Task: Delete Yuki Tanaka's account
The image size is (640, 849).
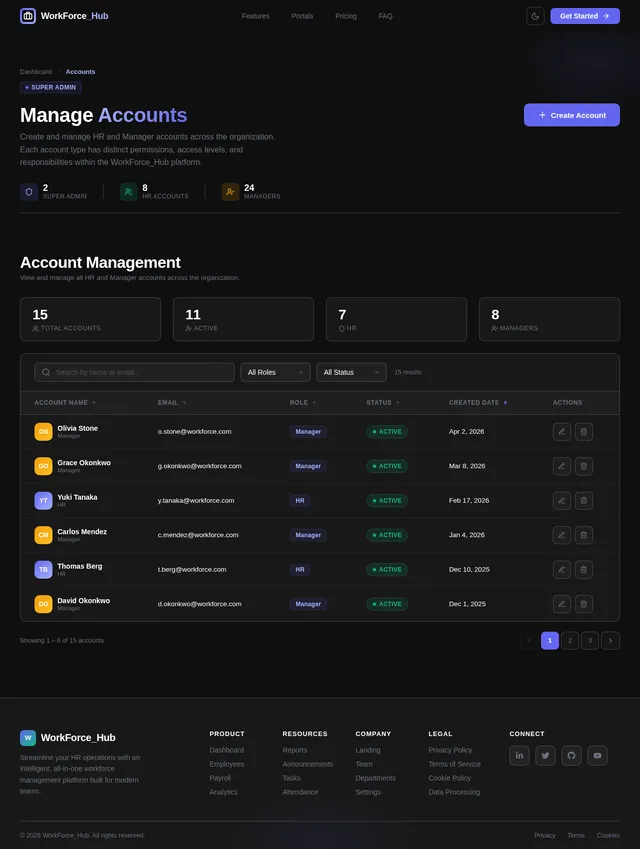Action: [x=584, y=501]
